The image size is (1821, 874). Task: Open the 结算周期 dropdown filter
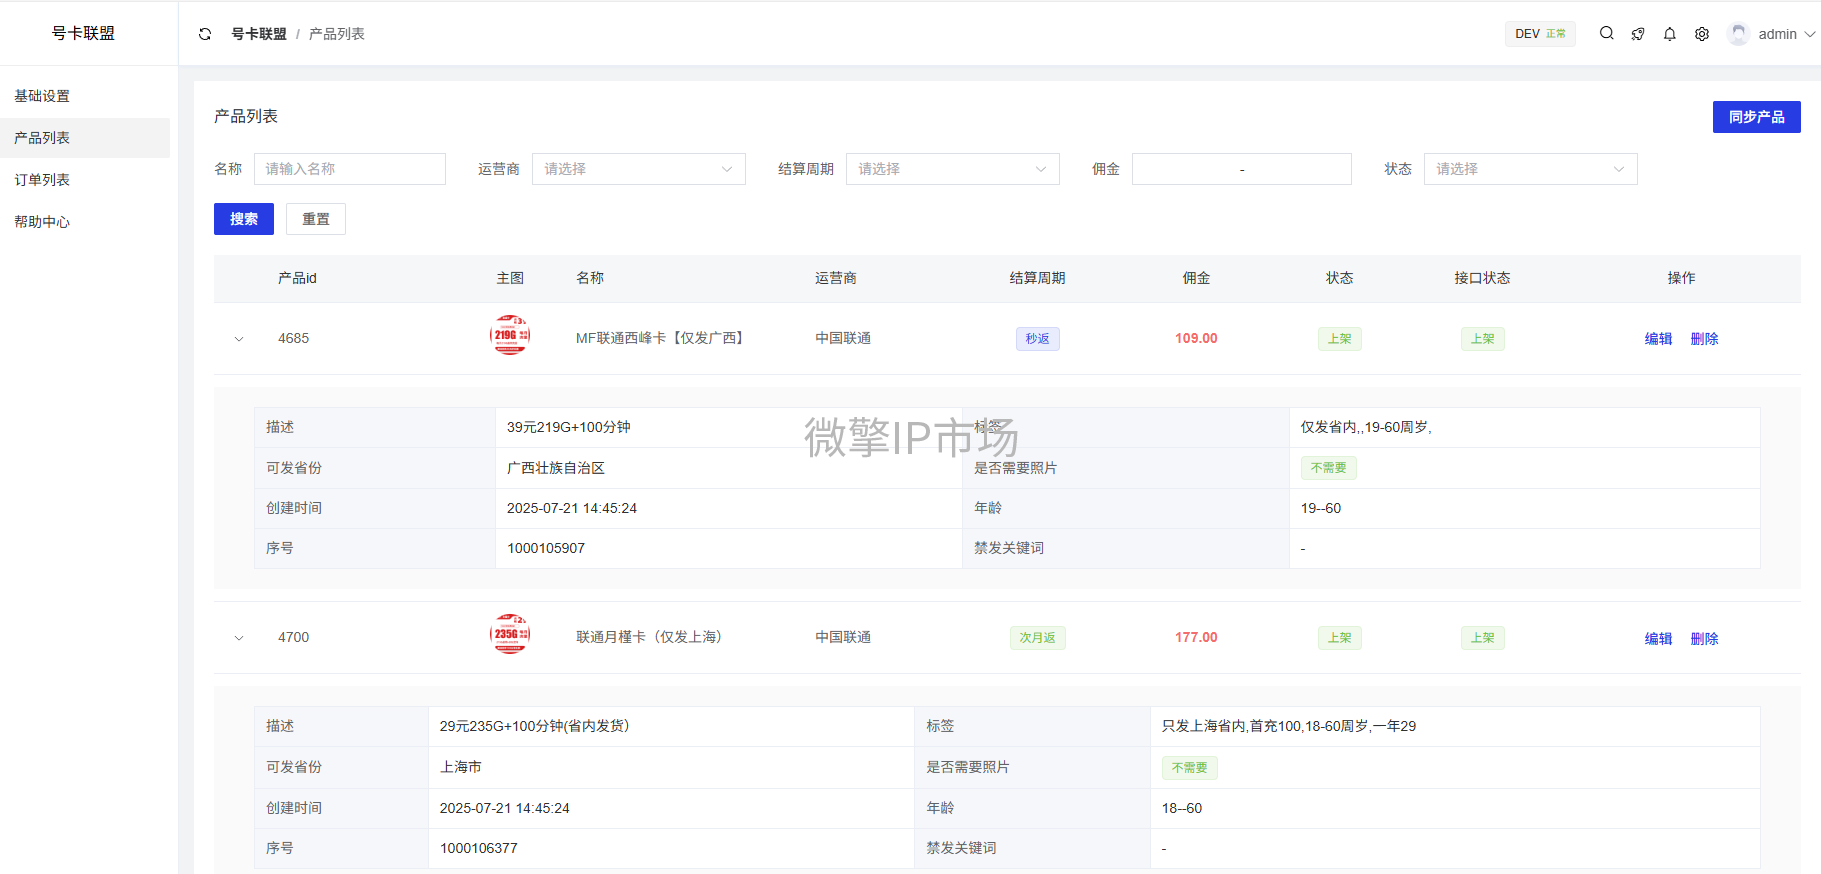click(952, 169)
